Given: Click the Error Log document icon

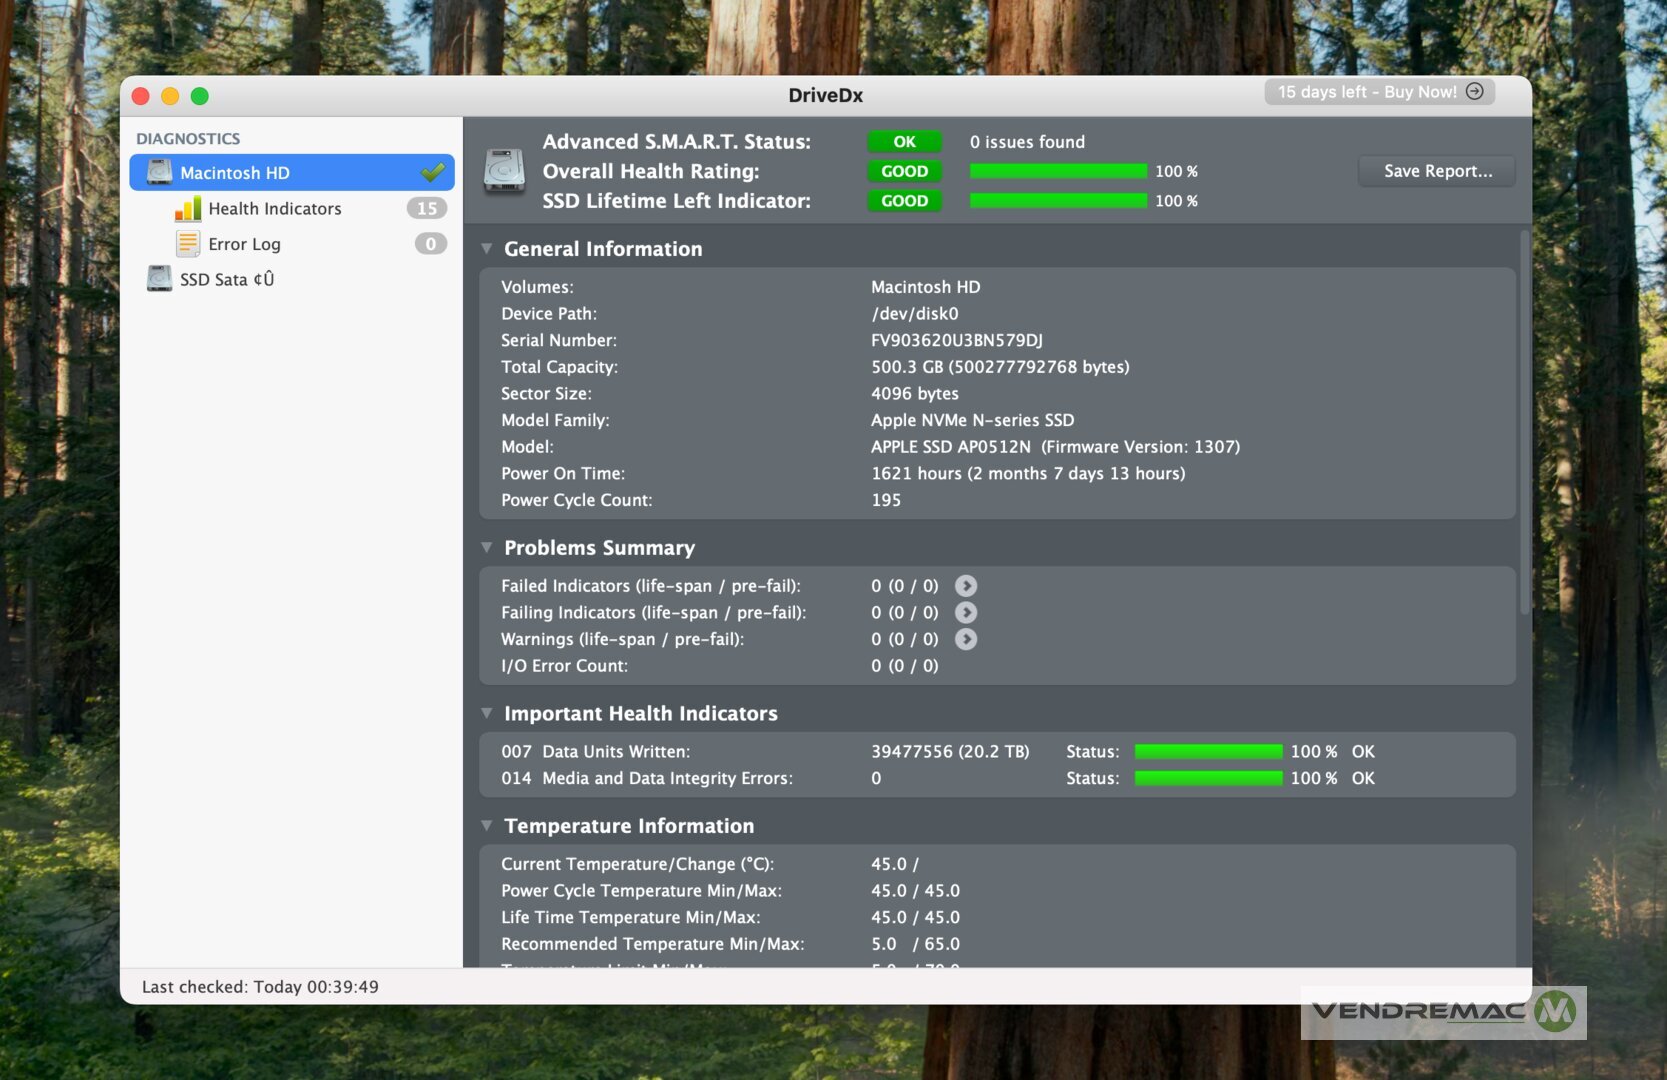Looking at the screenshot, I should click(x=188, y=244).
